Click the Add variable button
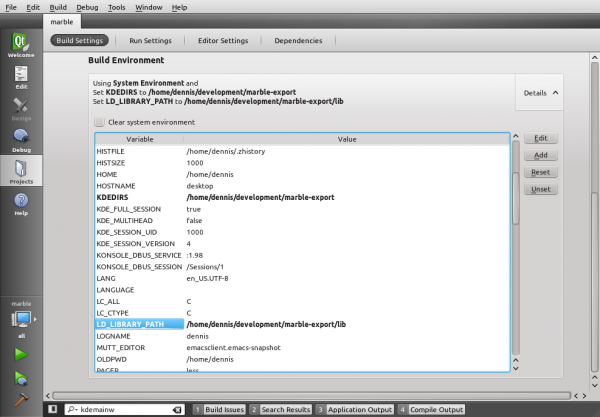The height and width of the screenshot is (417, 600). pos(540,155)
